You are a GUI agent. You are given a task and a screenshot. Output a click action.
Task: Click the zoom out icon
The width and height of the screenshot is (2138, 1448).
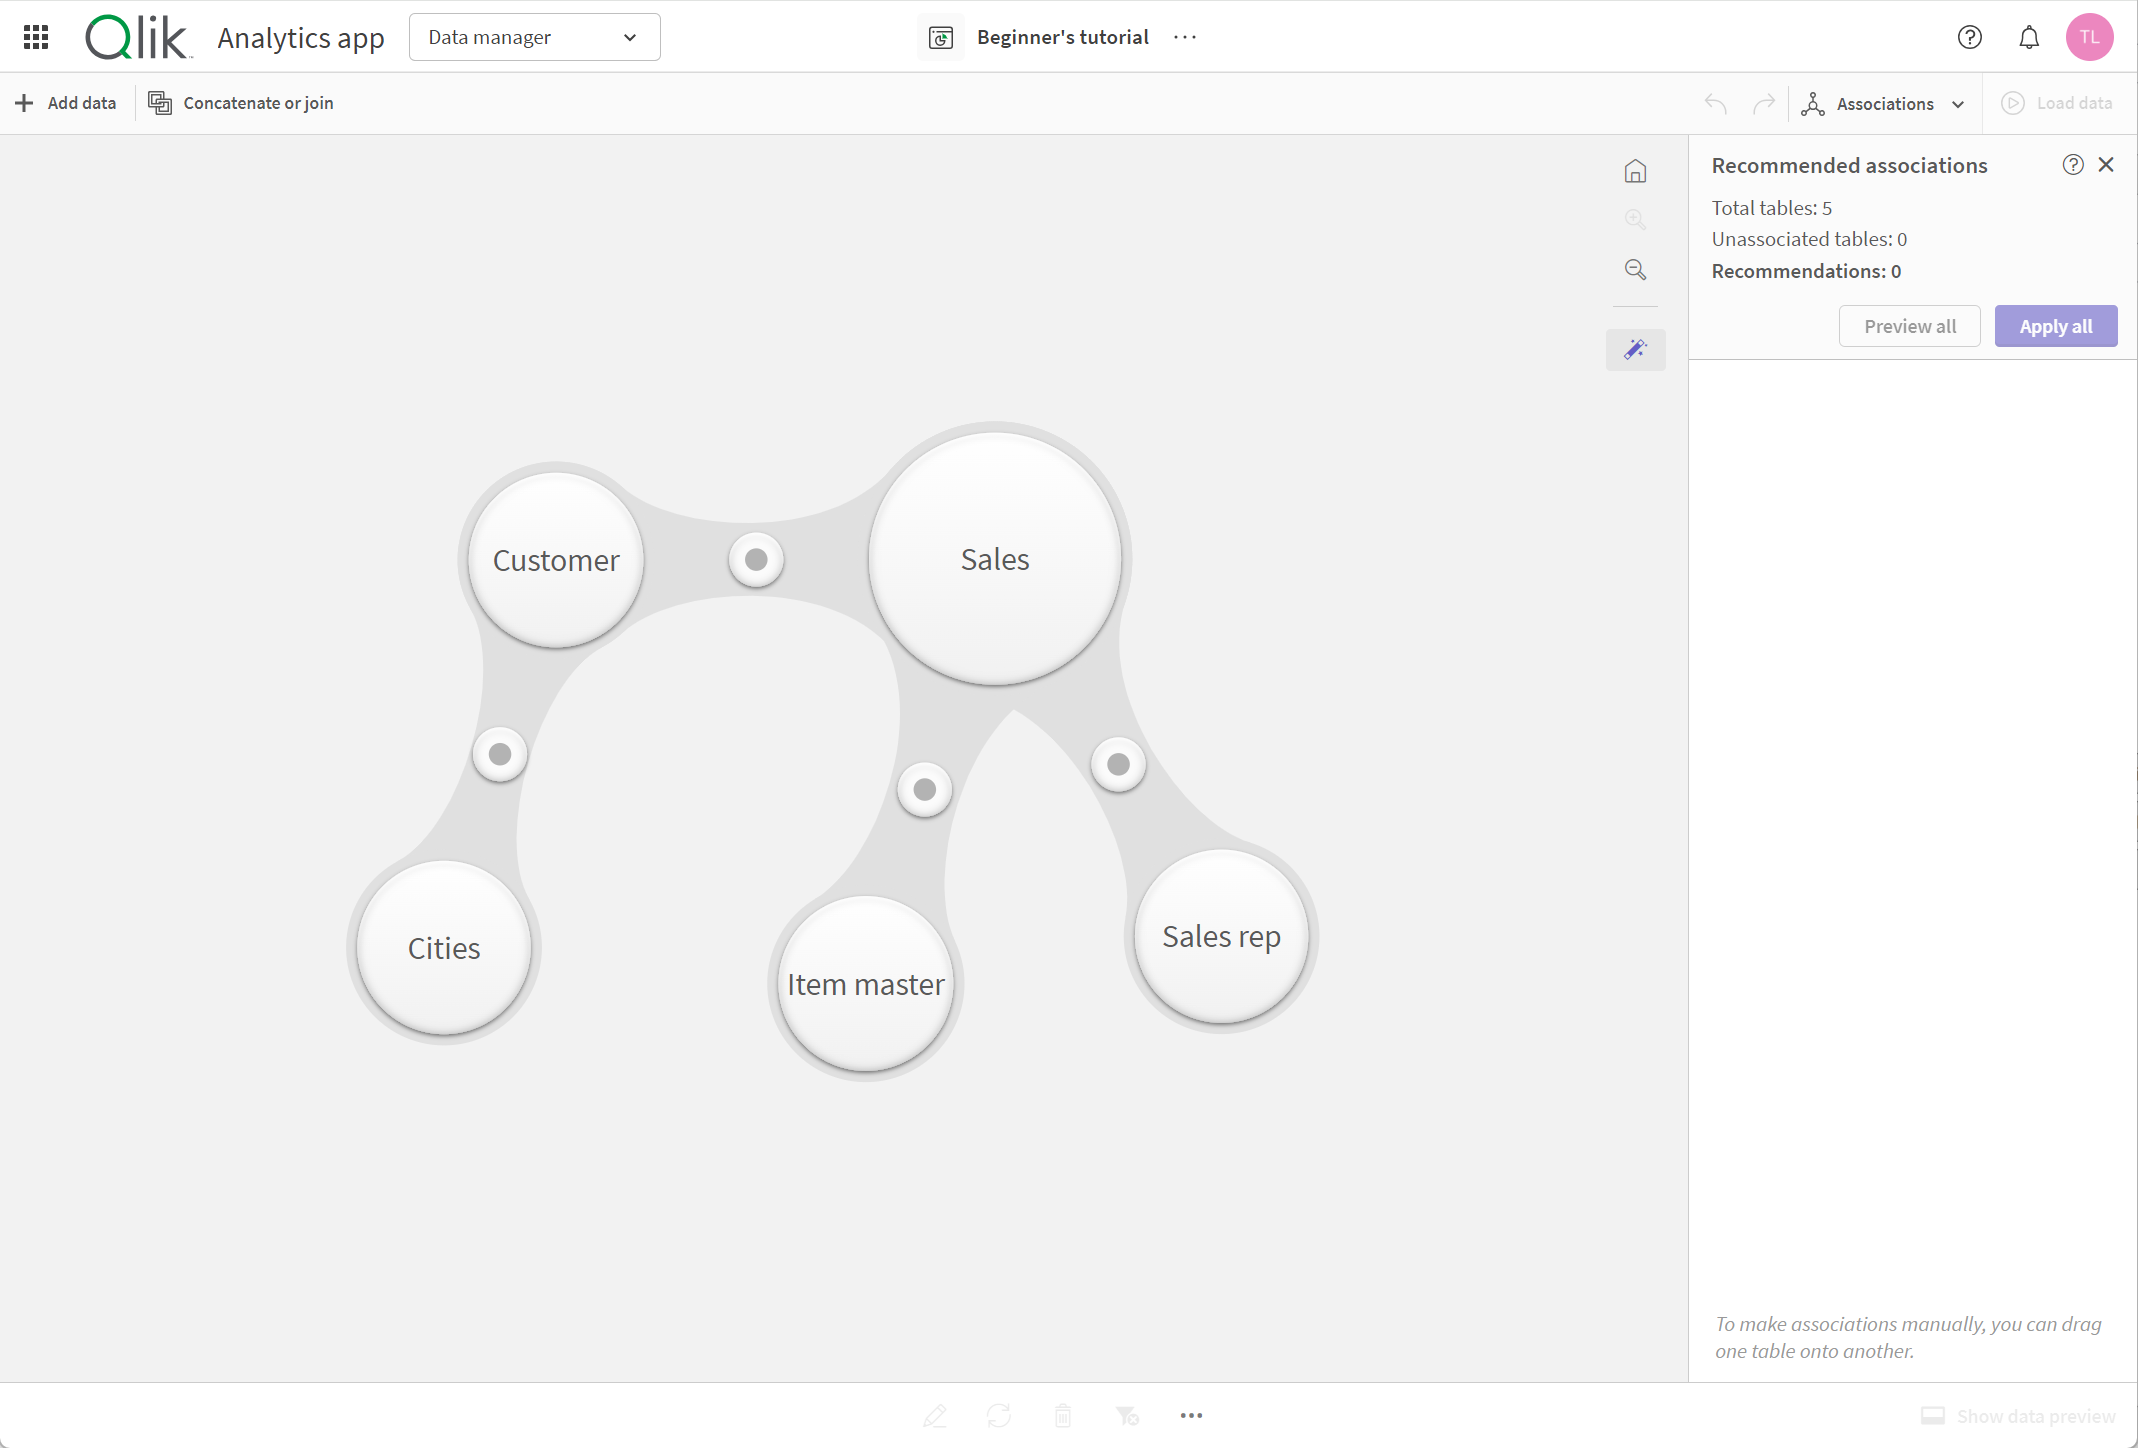click(1635, 270)
